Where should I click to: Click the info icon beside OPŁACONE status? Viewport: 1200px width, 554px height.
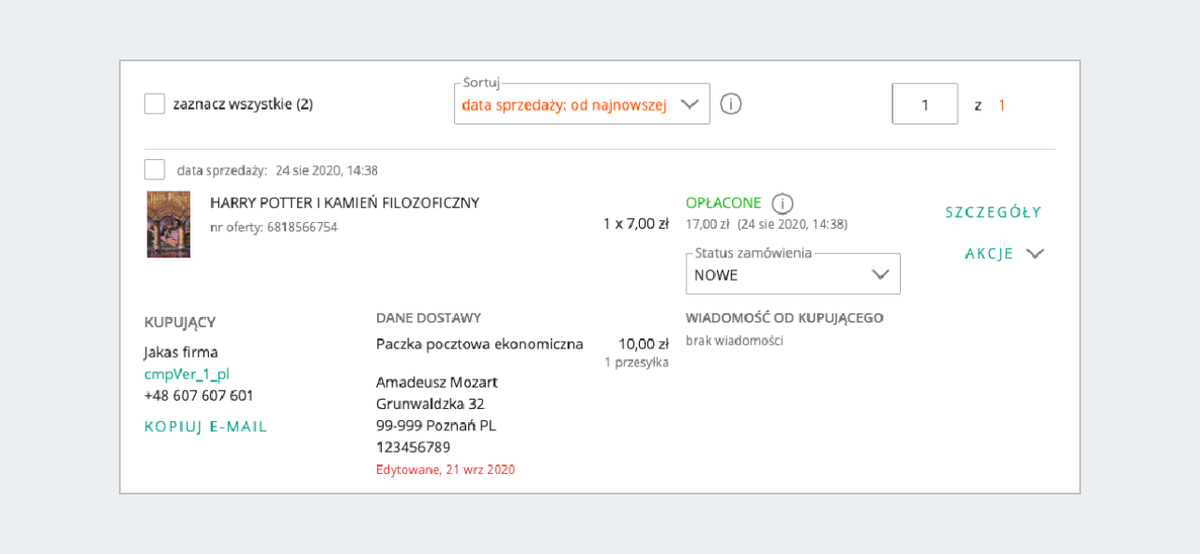click(x=783, y=203)
